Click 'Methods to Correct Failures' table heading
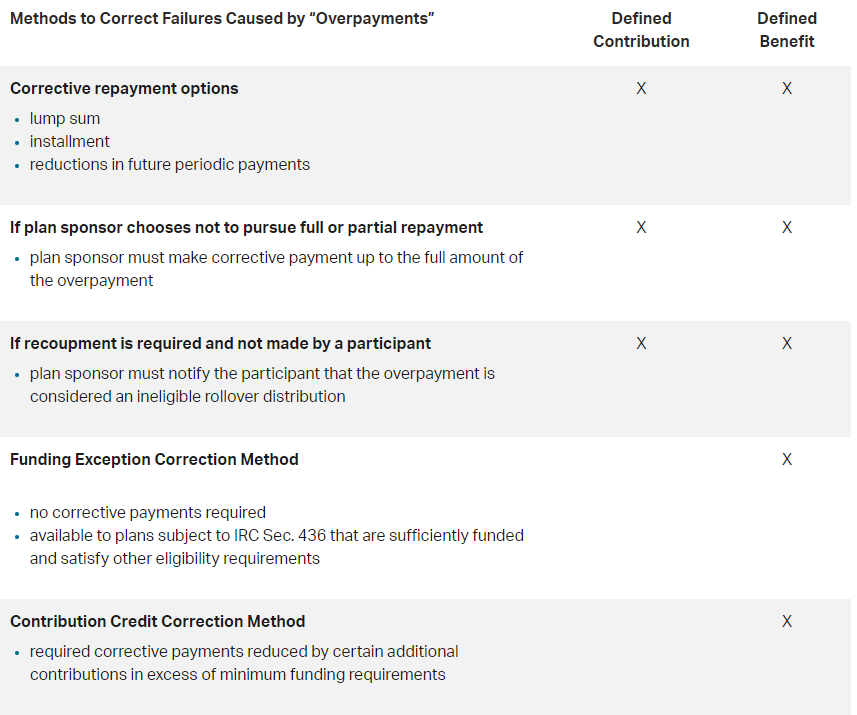The image size is (857, 715). click(222, 19)
